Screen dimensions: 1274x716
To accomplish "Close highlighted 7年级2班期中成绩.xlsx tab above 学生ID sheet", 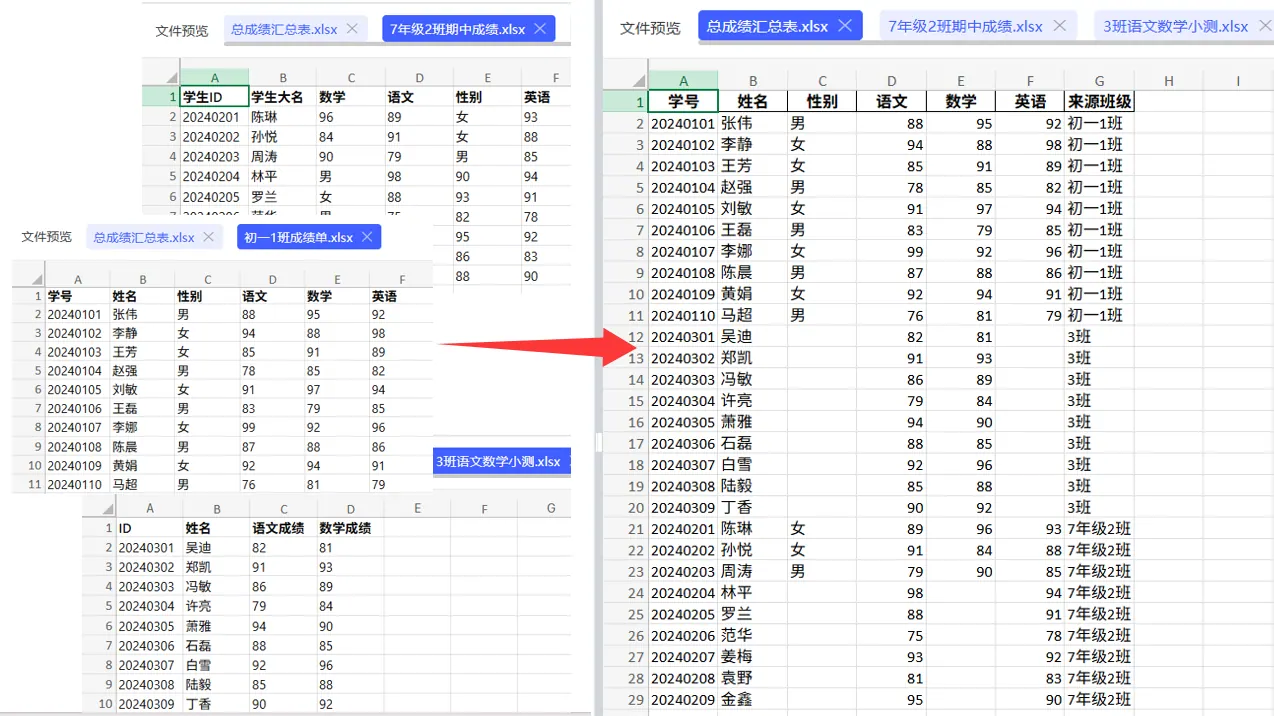I will tap(541, 29).
